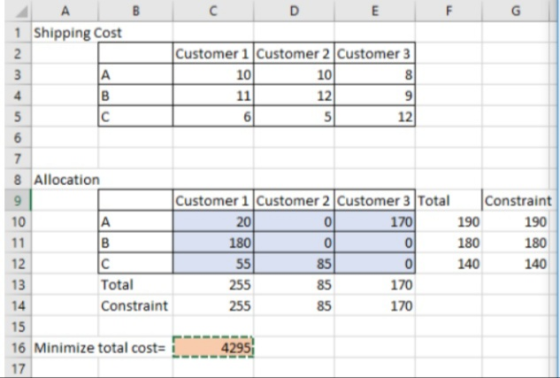Click shipping cost 12 for C to Customer 3

click(x=375, y=116)
